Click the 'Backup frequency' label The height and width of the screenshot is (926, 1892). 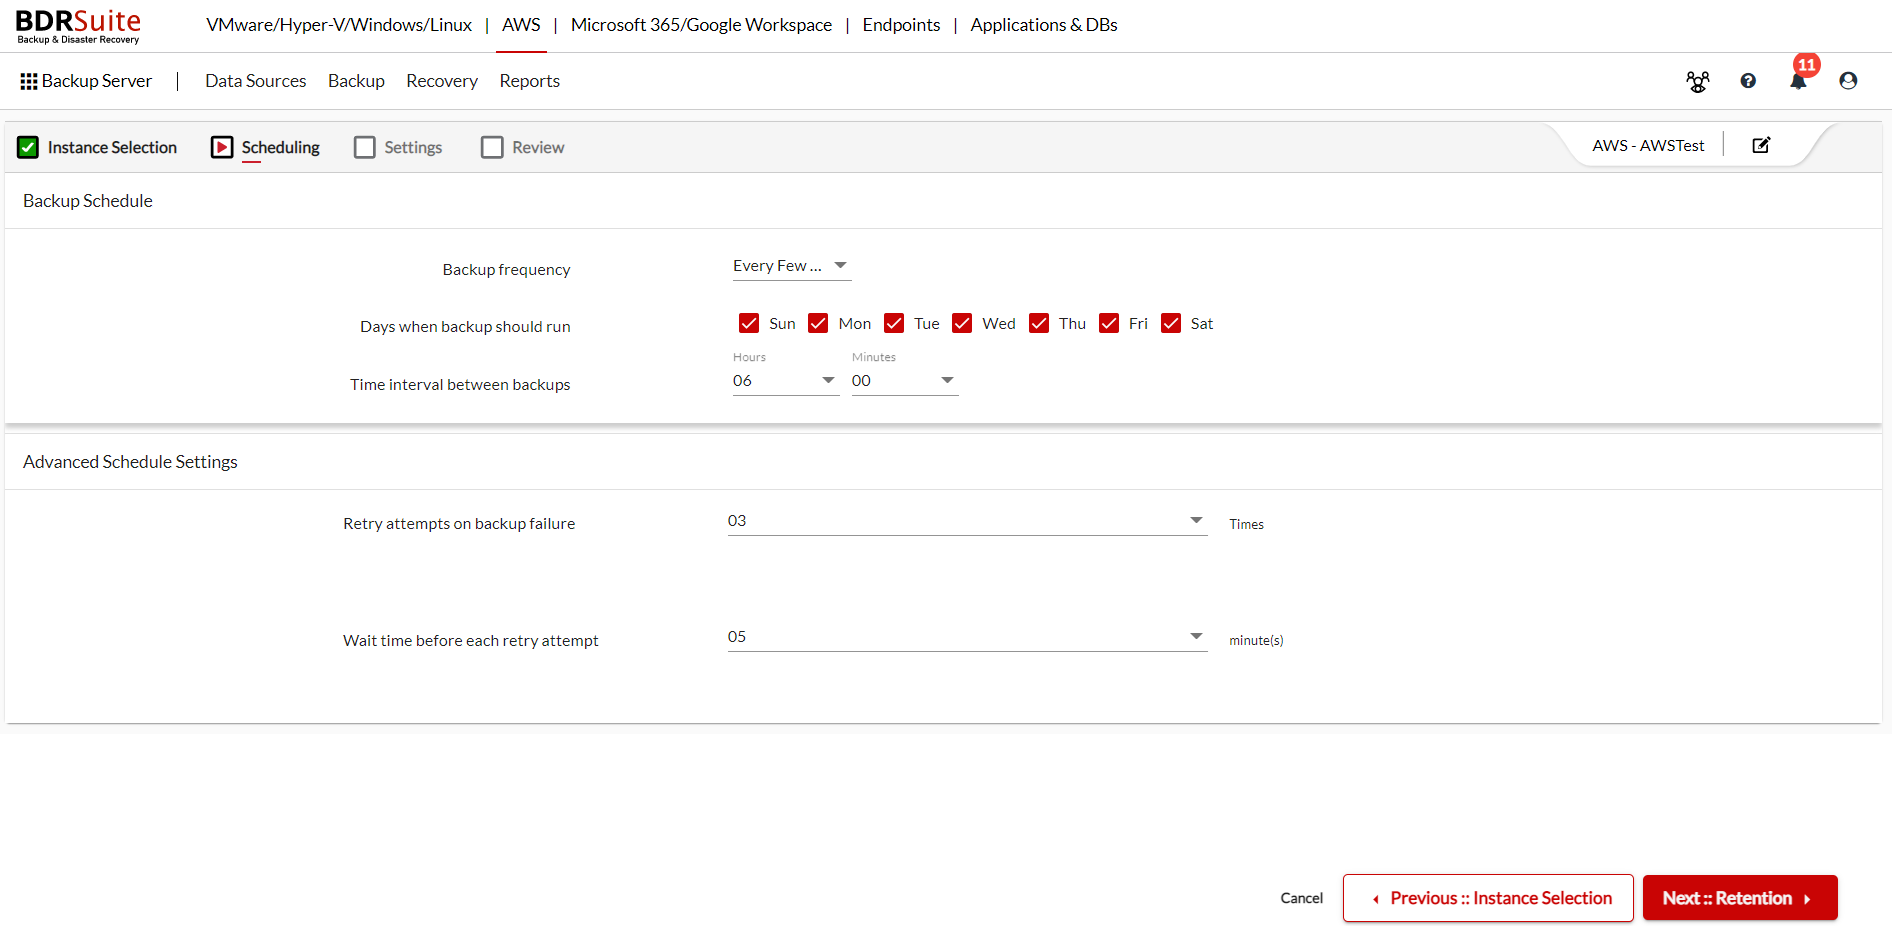[506, 270]
